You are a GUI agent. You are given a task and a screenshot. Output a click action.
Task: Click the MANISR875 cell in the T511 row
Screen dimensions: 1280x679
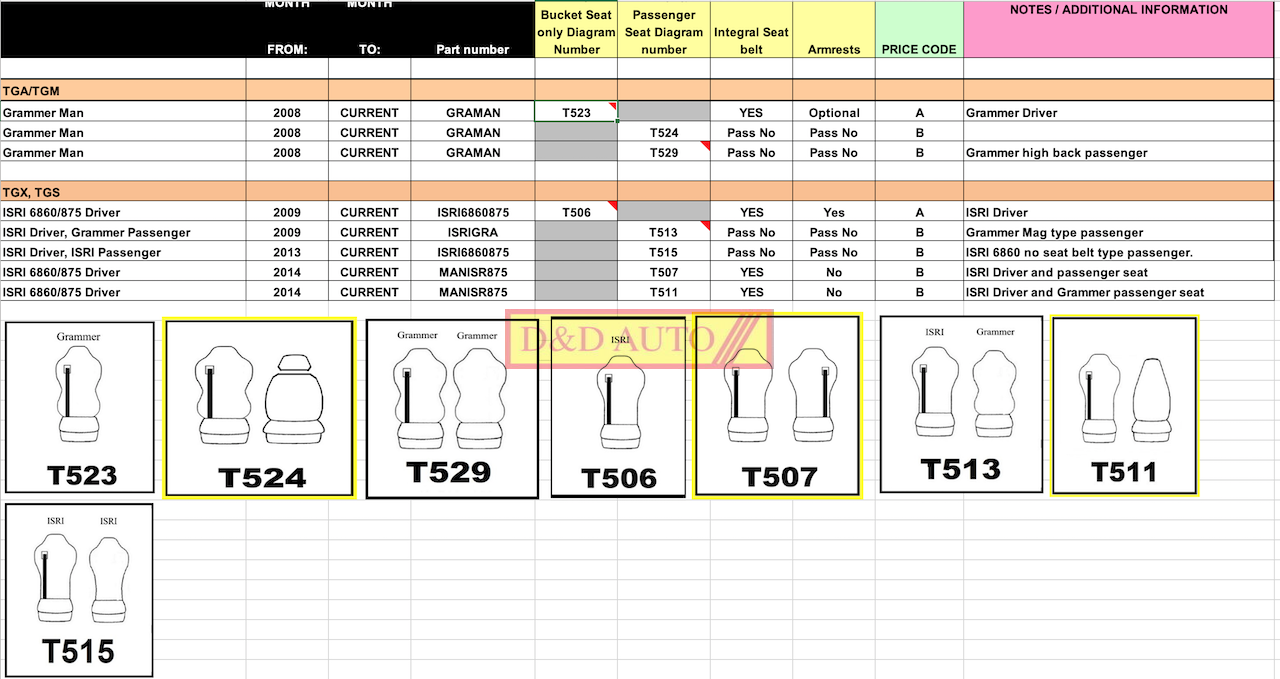click(473, 292)
